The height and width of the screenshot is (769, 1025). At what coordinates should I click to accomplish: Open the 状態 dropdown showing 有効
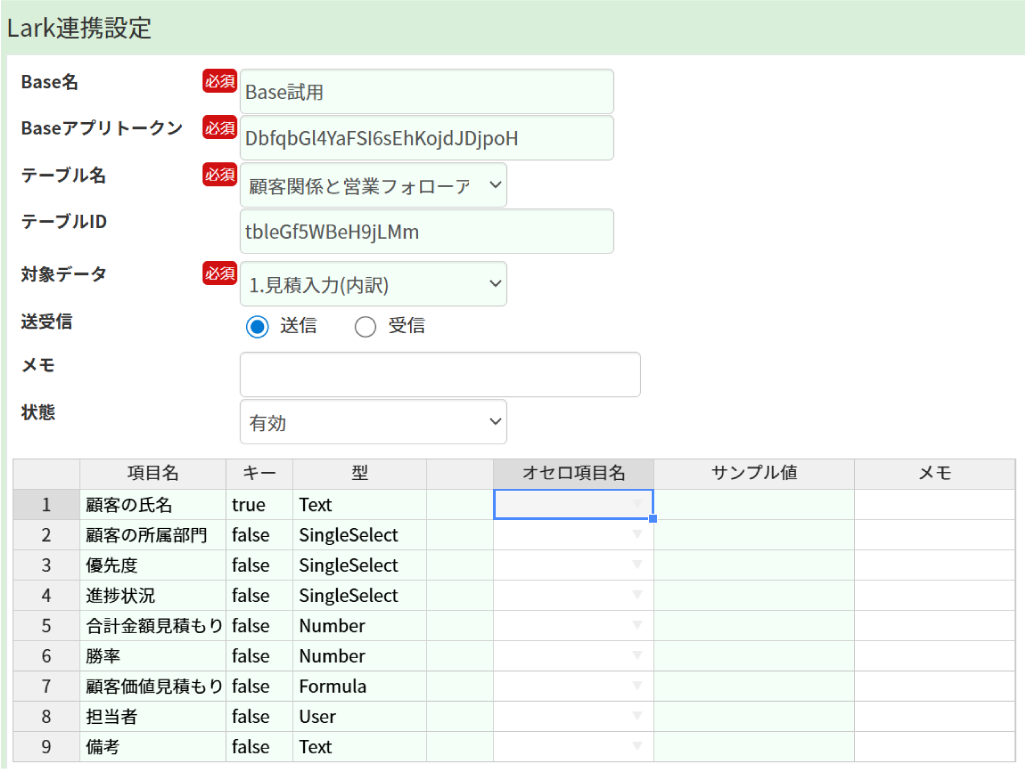(373, 422)
